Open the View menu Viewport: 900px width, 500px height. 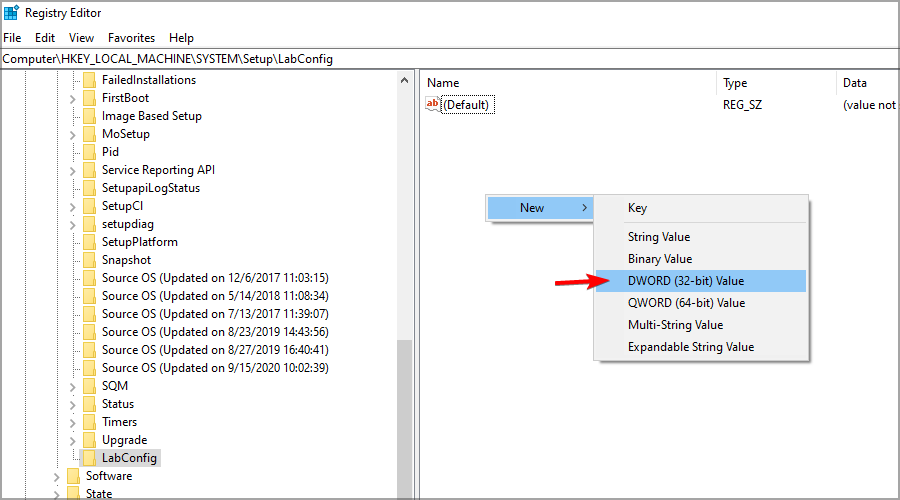(81, 38)
